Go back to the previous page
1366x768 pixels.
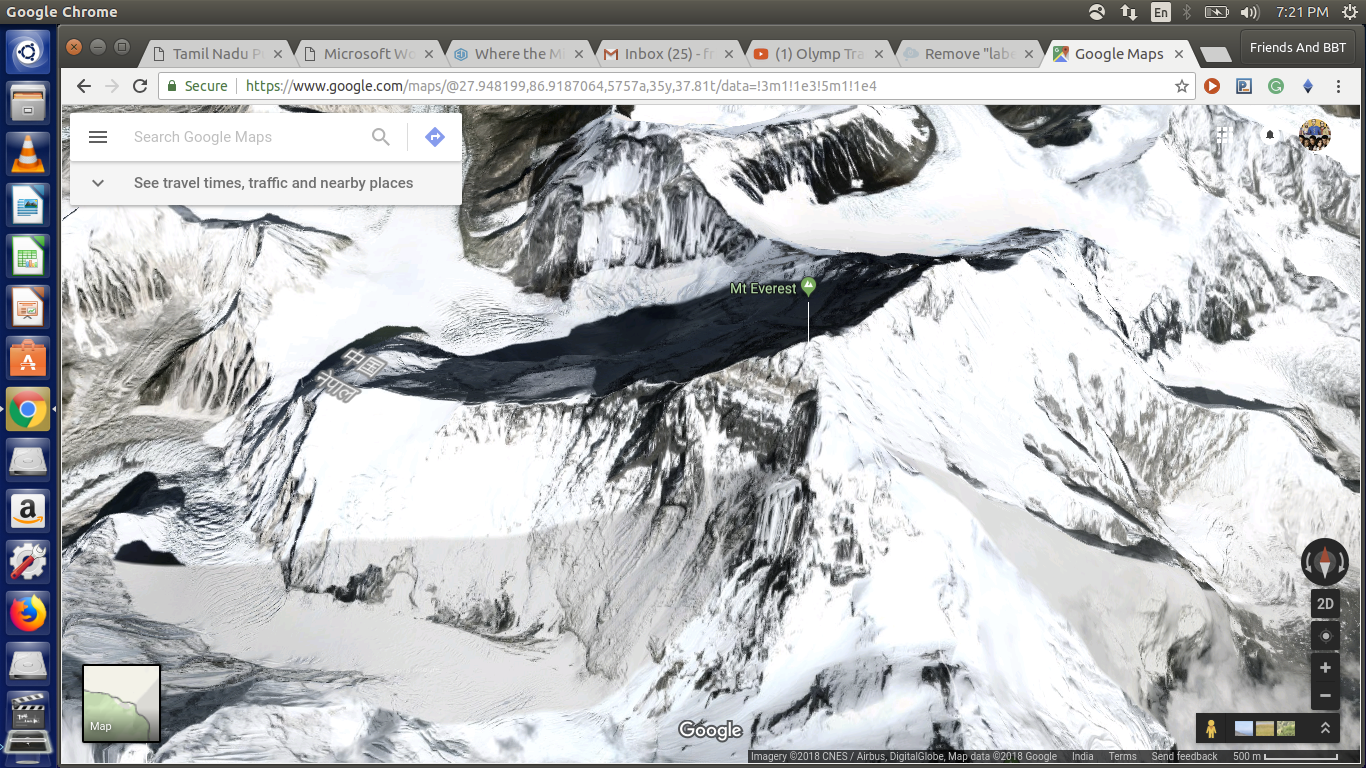(84, 86)
